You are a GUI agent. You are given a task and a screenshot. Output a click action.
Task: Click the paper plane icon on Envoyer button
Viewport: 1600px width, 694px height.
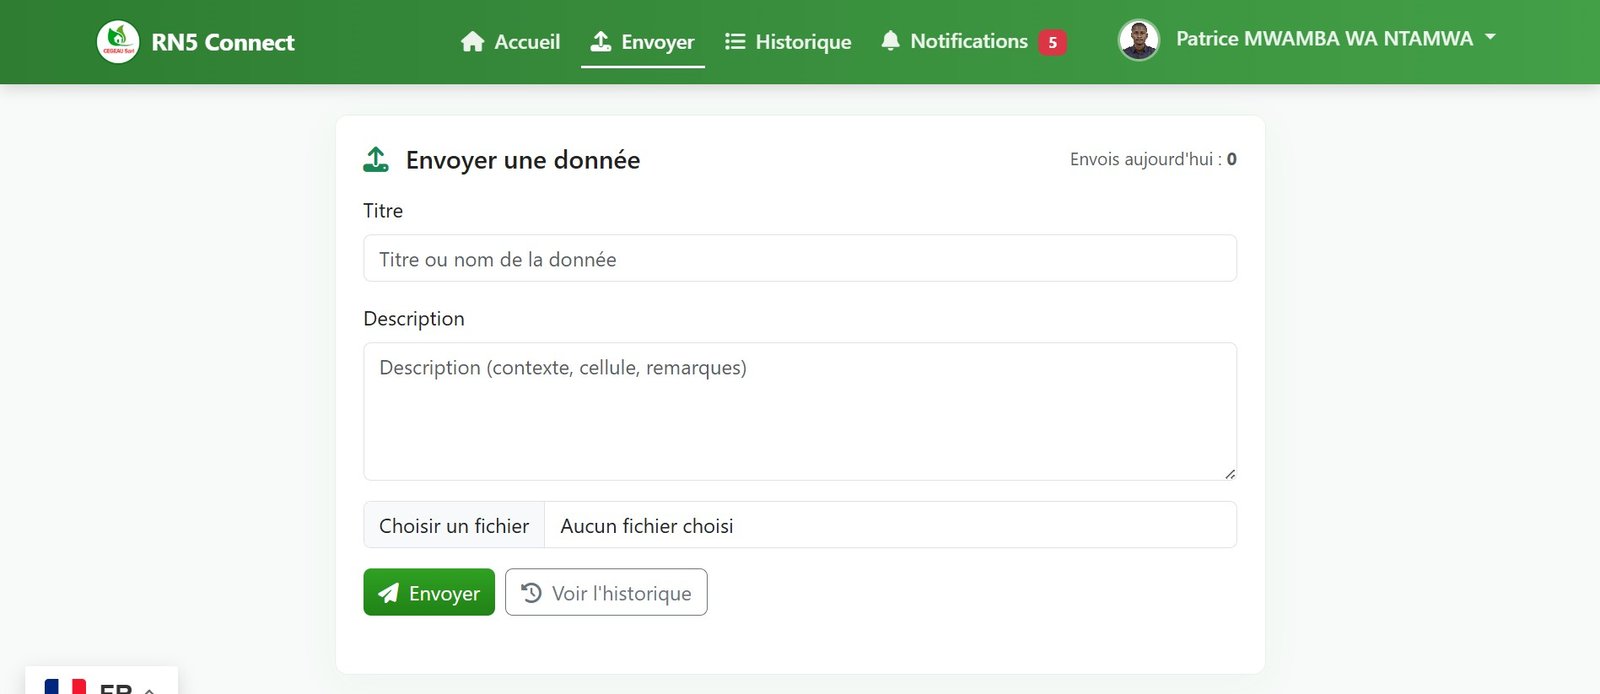[x=389, y=593]
